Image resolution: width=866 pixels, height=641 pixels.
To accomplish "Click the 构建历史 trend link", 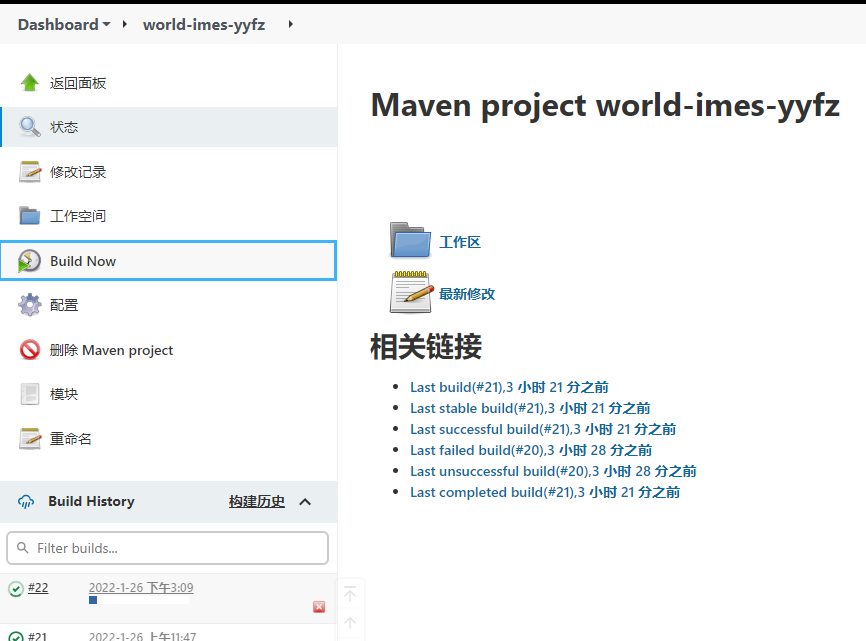I will pos(257,501).
